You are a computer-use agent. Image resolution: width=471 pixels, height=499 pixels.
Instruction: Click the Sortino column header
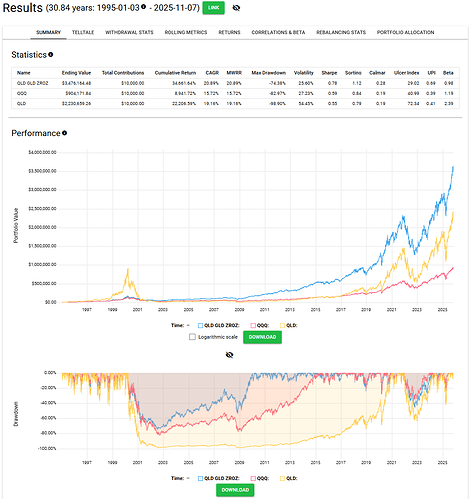click(x=353, y=73)
